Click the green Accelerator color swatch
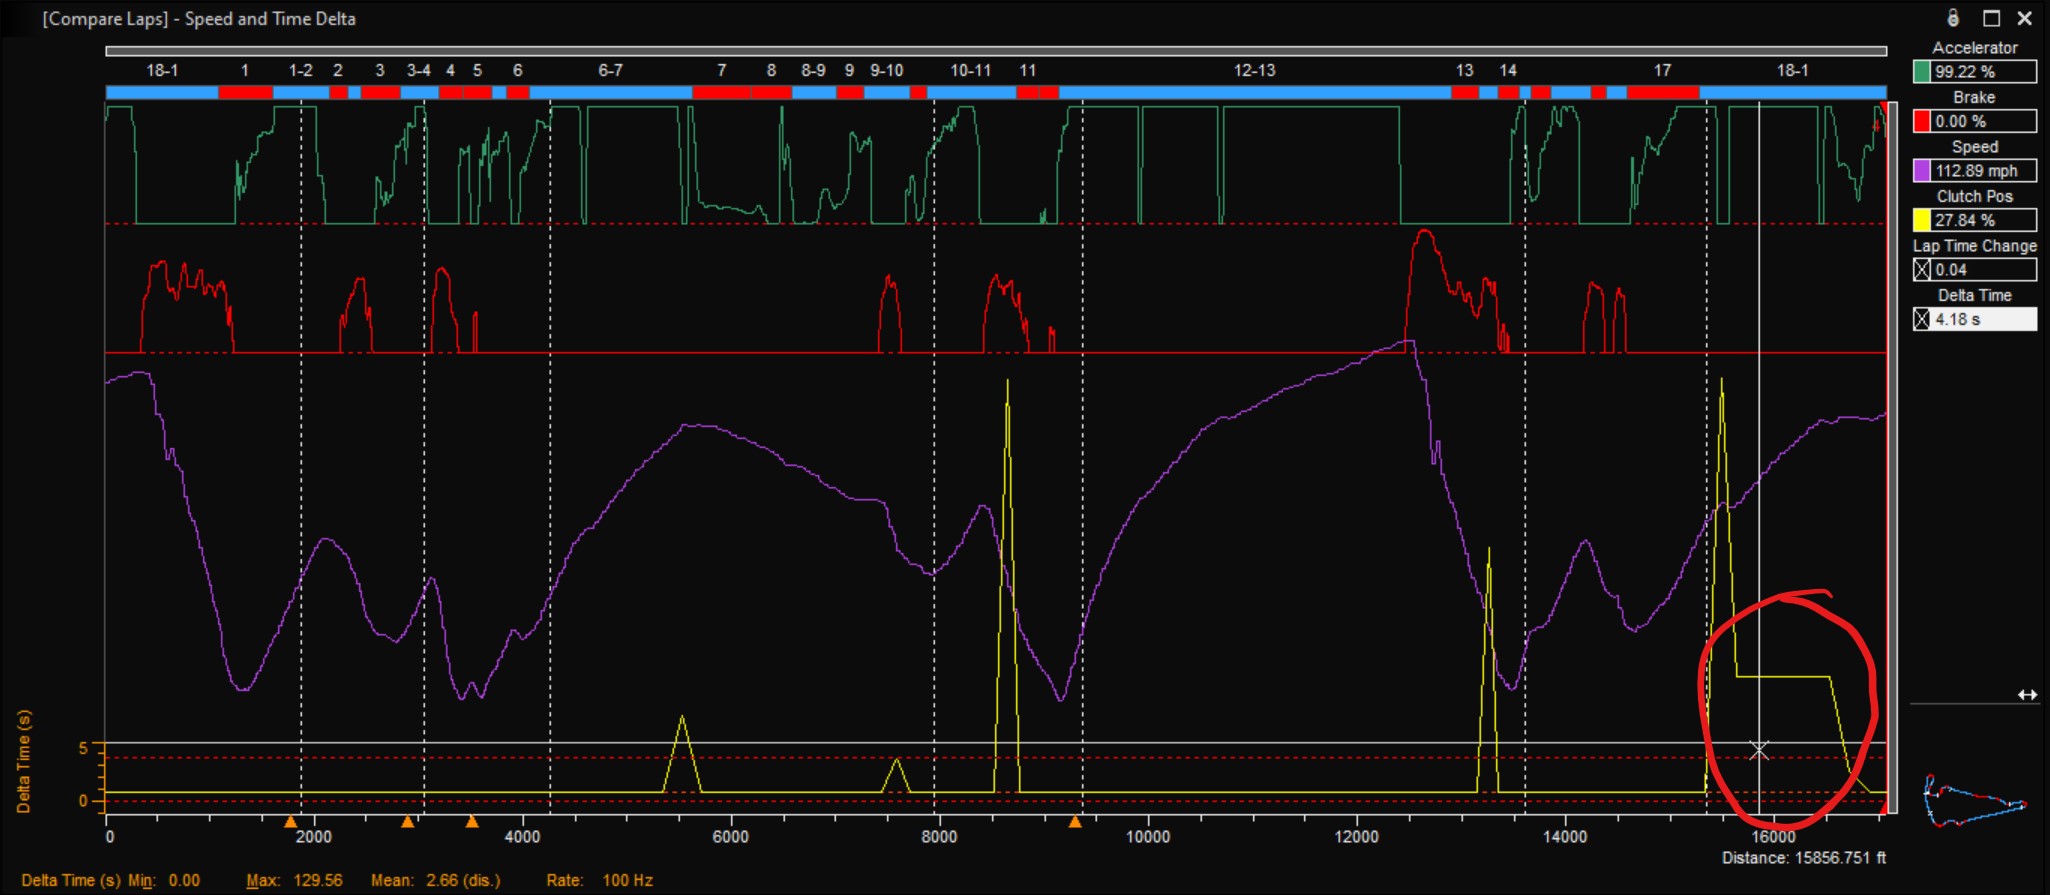The height and width of the screenshot is (895, 2050). (x=1922, y=72)
